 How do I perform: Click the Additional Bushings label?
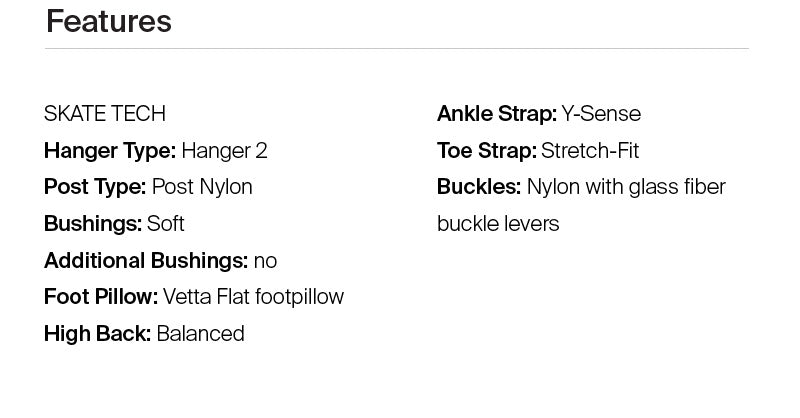click(145, 261)
